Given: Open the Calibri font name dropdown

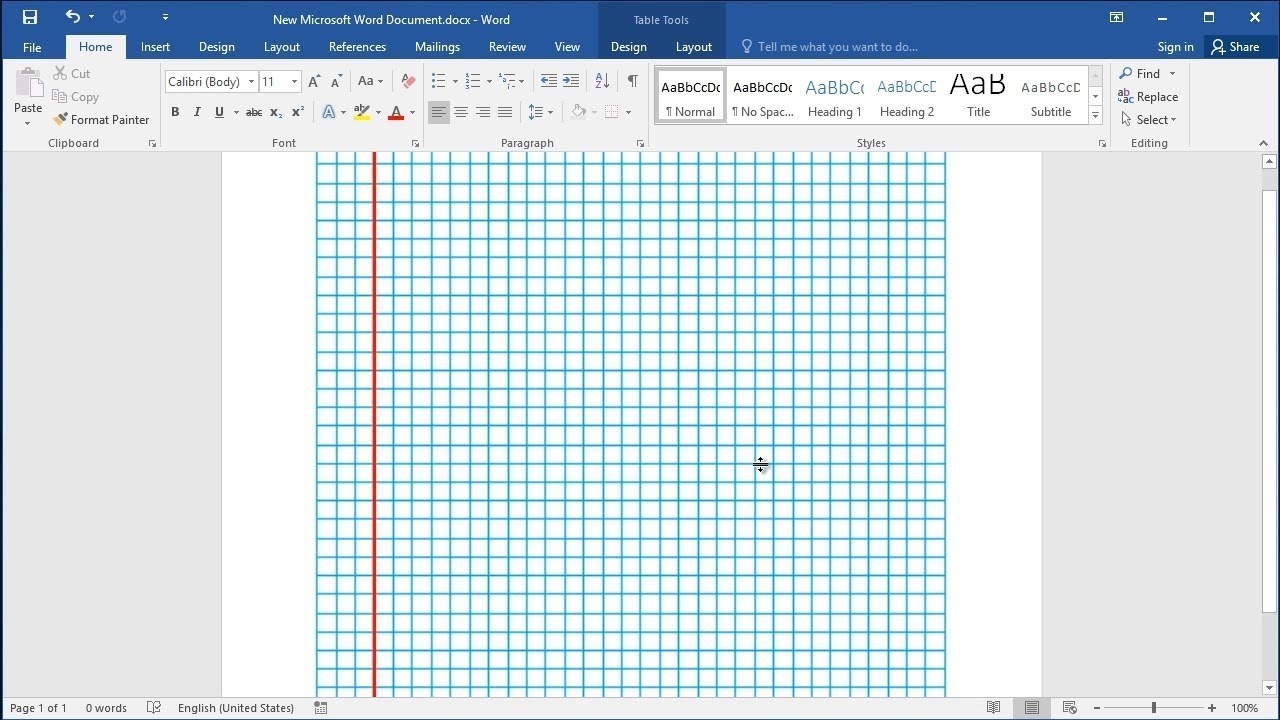Looking at the screenshot, I should tap(251, 82).
